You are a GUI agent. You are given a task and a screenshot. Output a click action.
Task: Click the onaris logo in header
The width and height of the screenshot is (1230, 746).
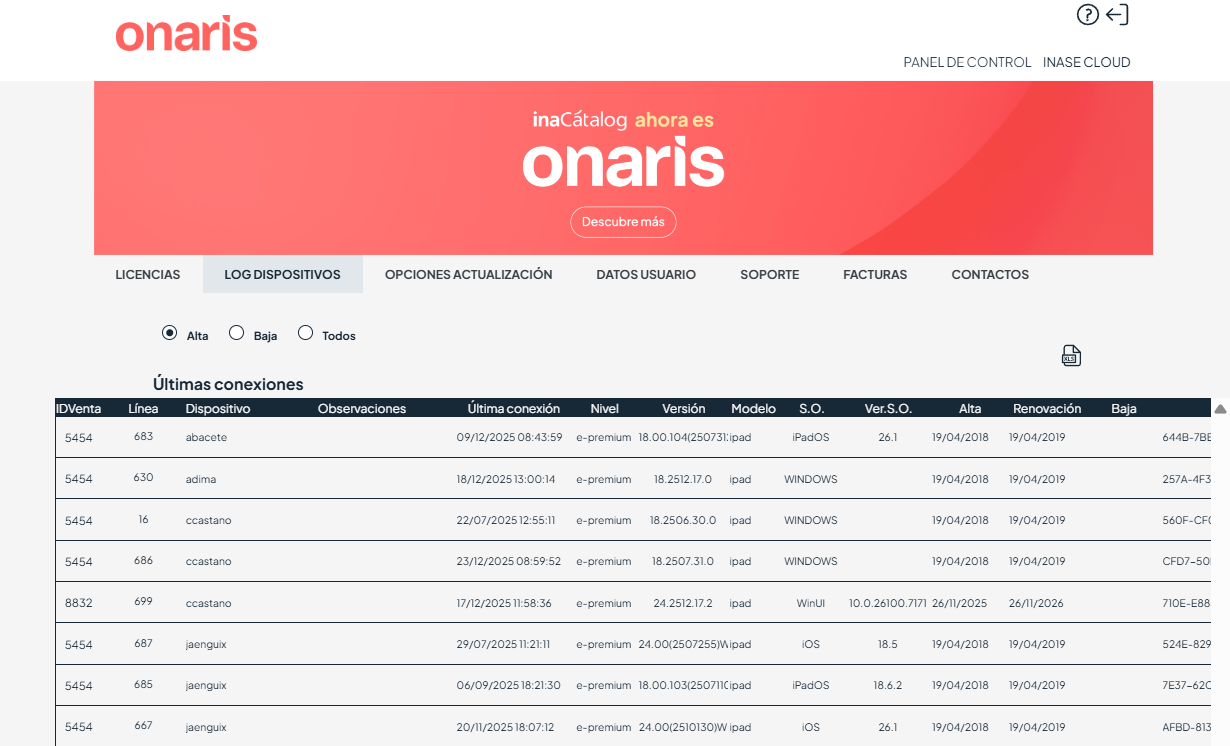(187, 35)
